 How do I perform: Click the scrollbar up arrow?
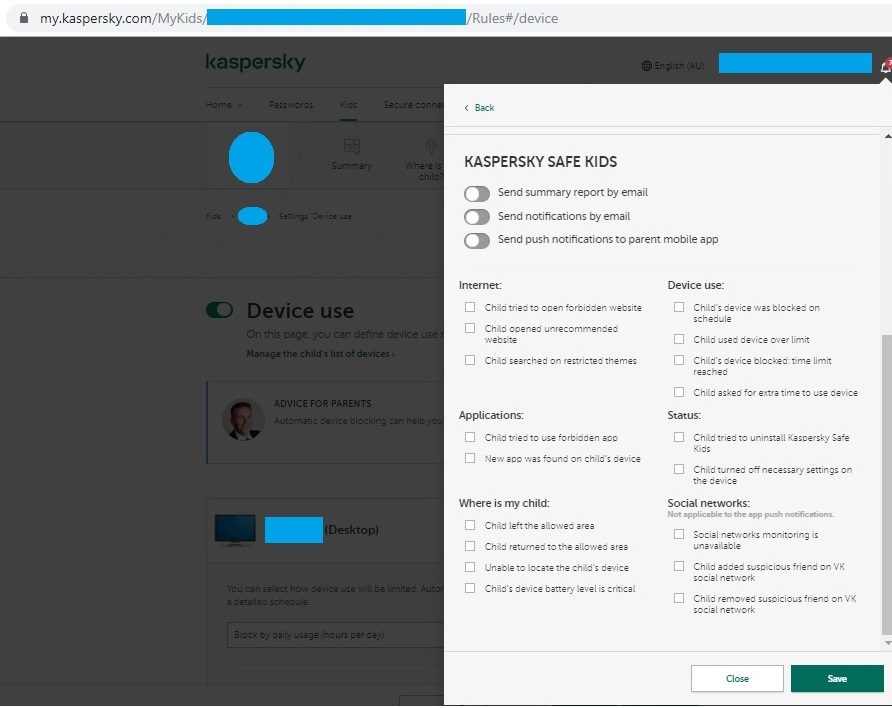[x=887, y=136]
